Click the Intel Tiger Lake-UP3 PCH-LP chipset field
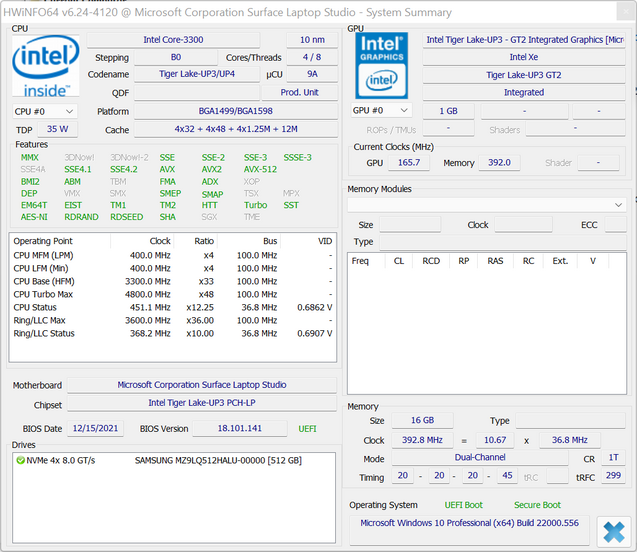 (201, 403)
